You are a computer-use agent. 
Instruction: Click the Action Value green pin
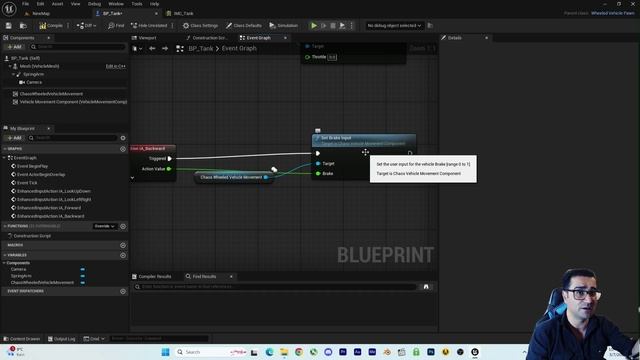[169, 169]
